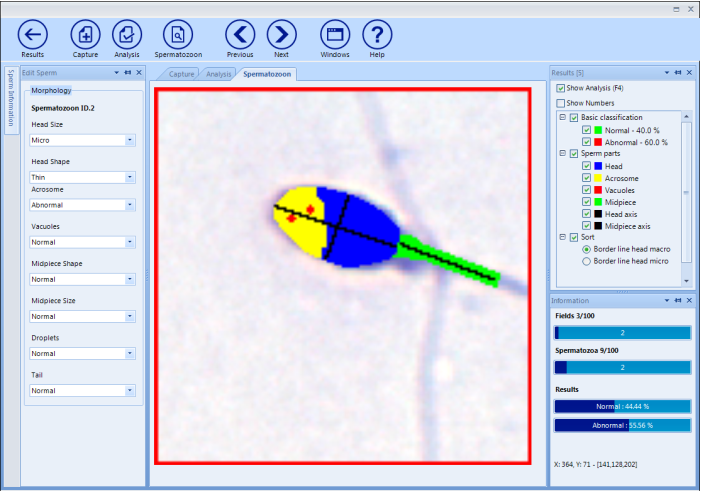The height and width of the screenshot is (491, 701).
Task: Pin the Edit Sperm panel
Action: 128,72
